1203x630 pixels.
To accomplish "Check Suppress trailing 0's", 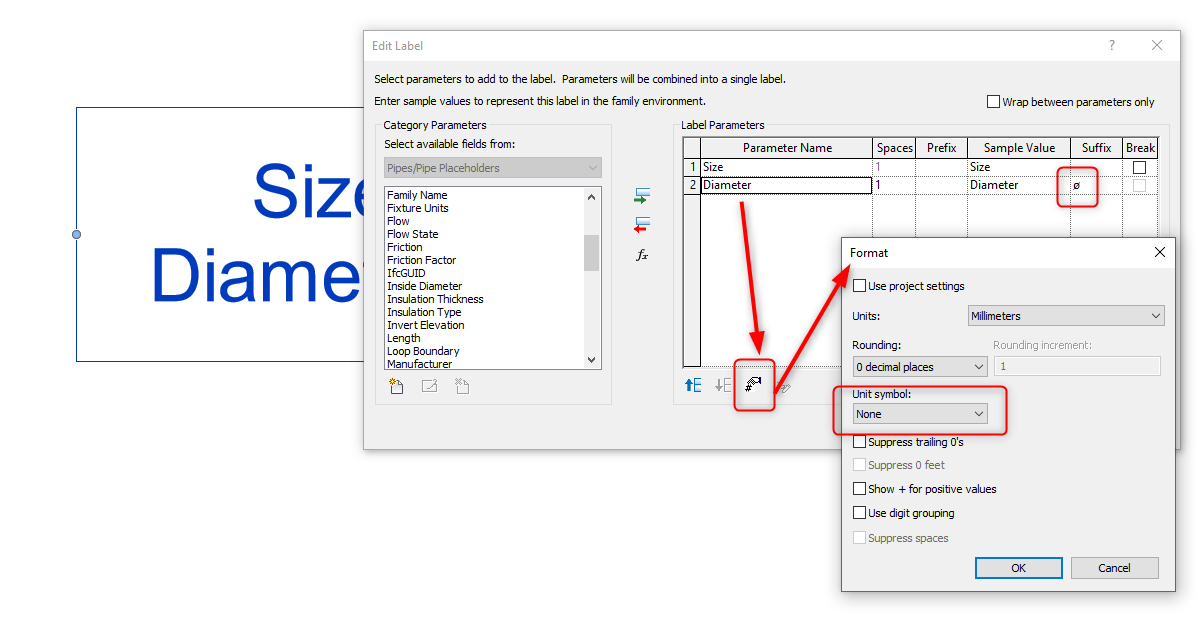I will point(859,441).
